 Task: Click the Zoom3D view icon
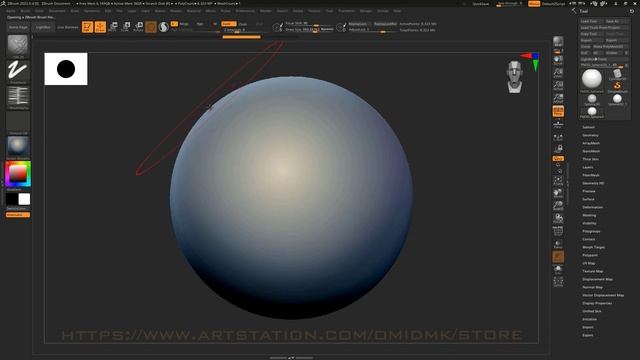(x=558, y=206)
